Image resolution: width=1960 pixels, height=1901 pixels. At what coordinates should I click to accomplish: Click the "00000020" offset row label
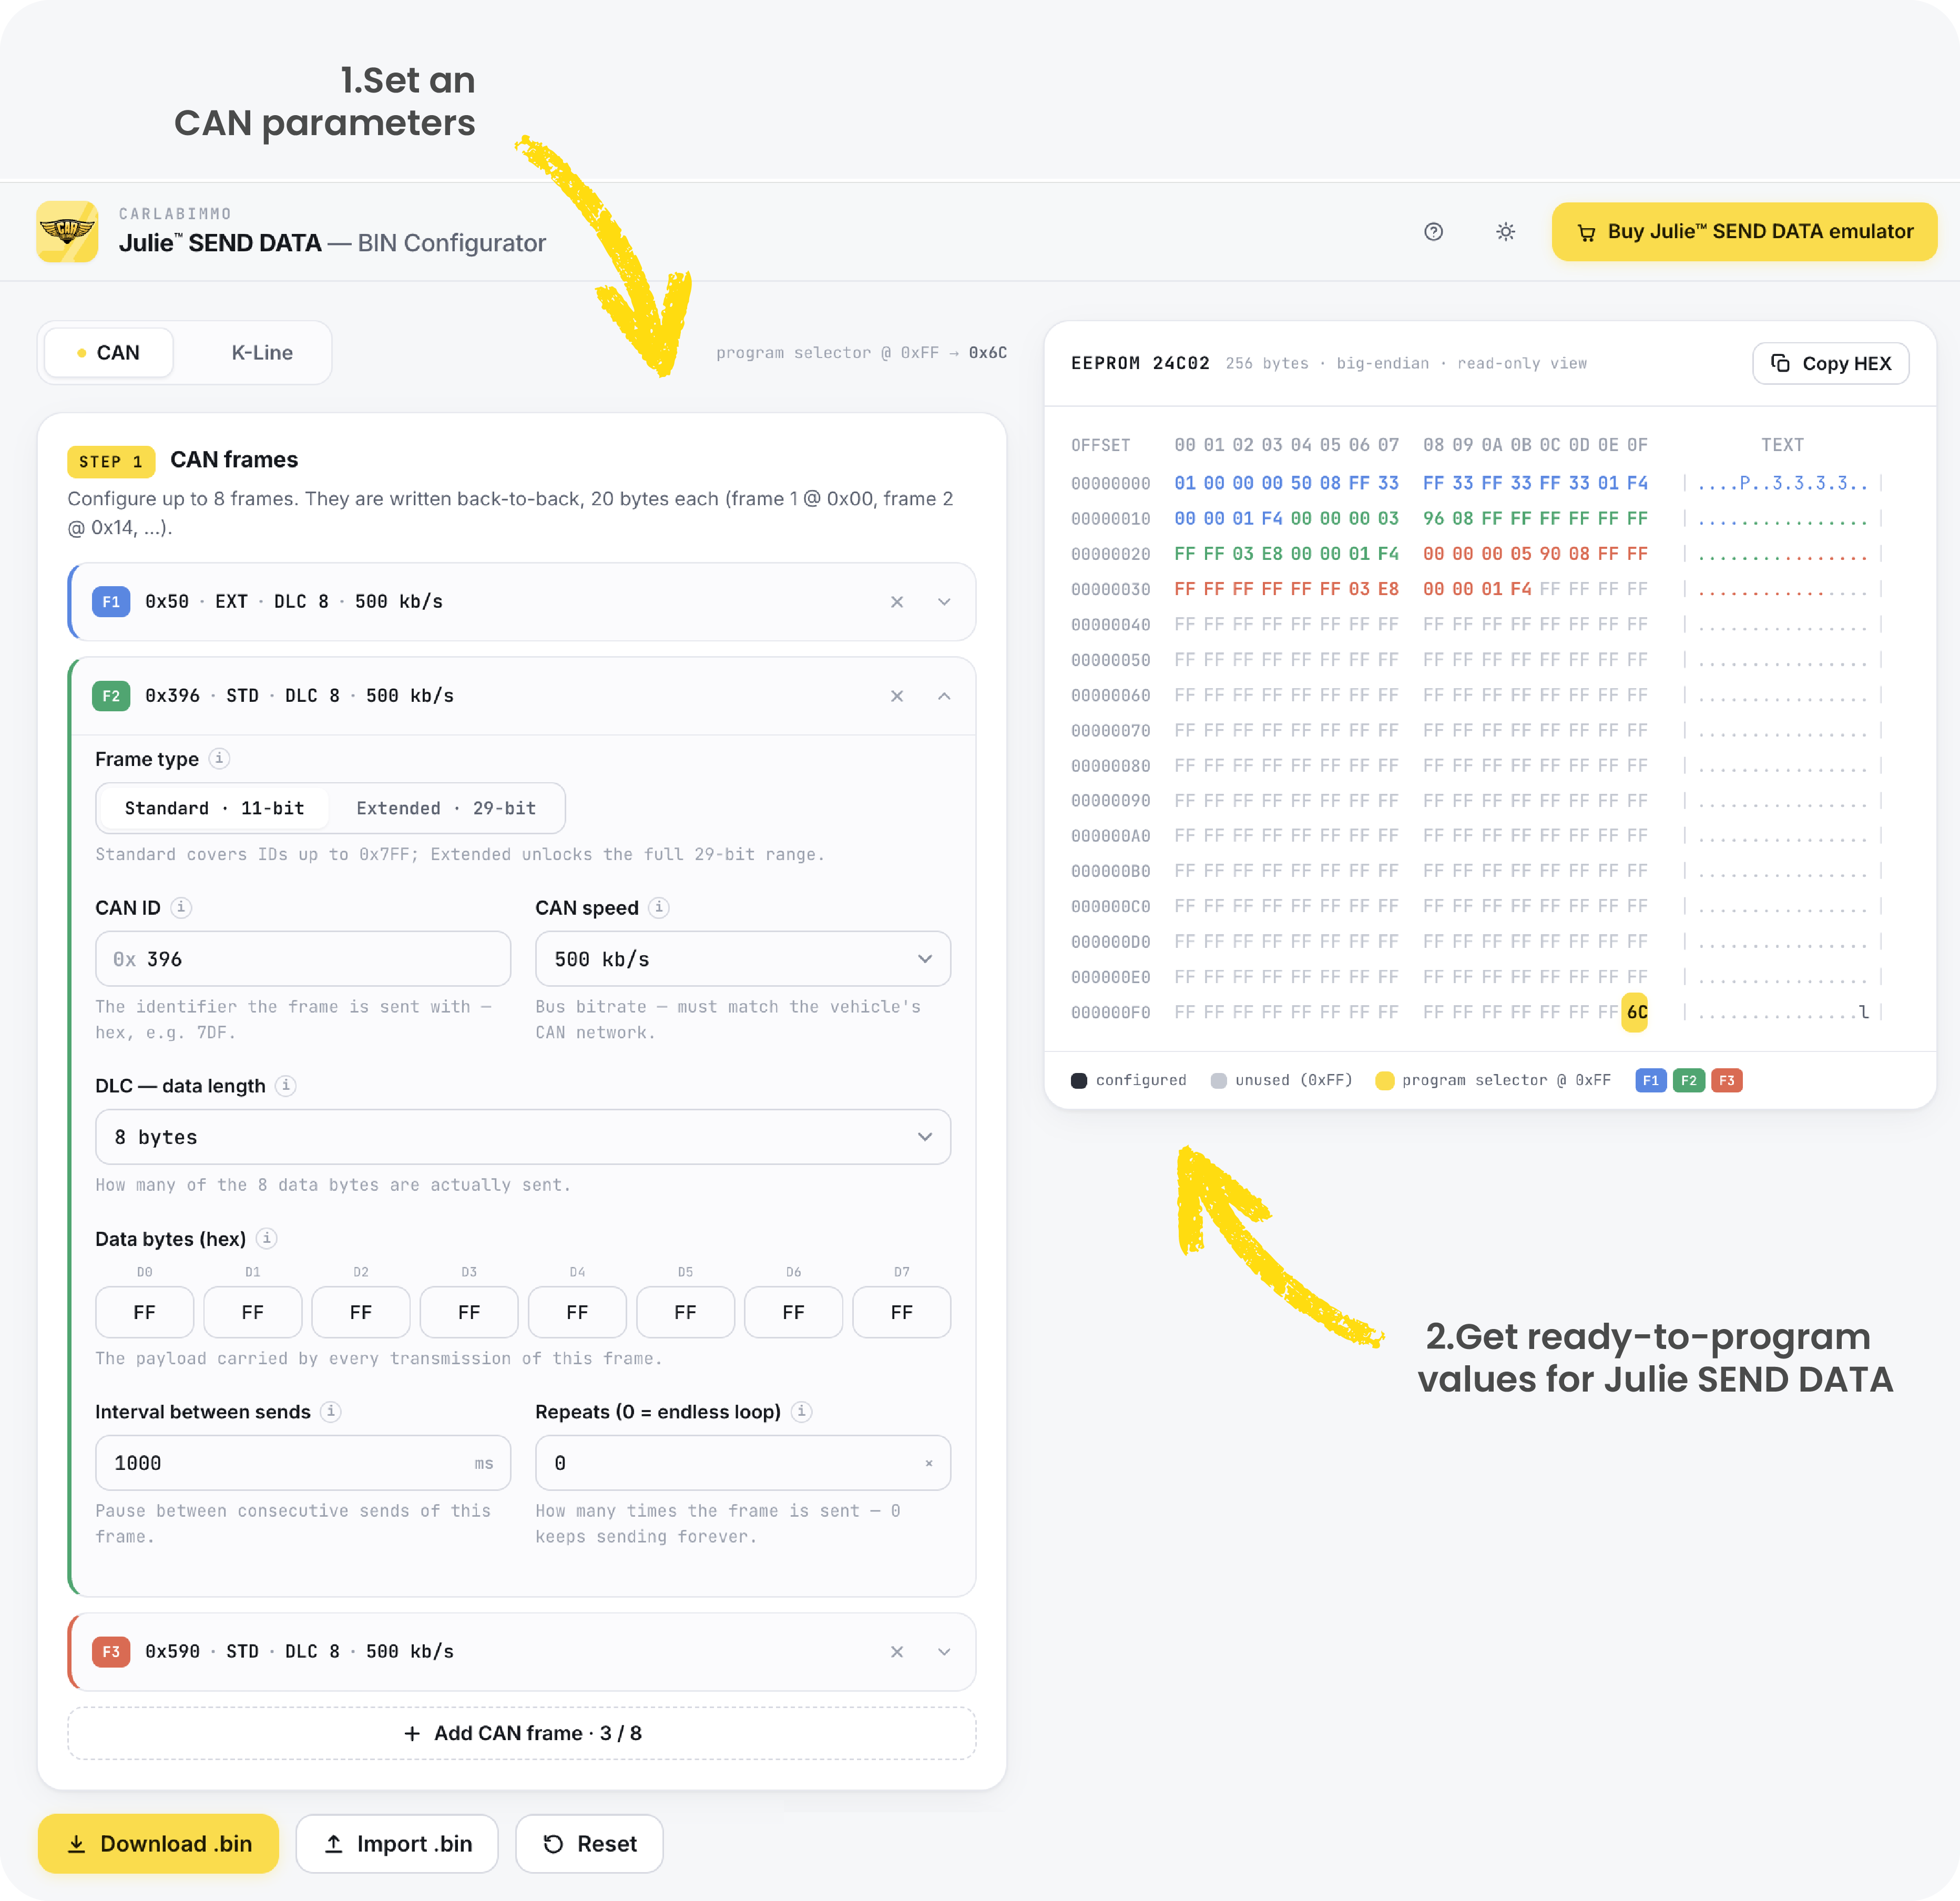pyautogui.click(x=1110, y=554)
